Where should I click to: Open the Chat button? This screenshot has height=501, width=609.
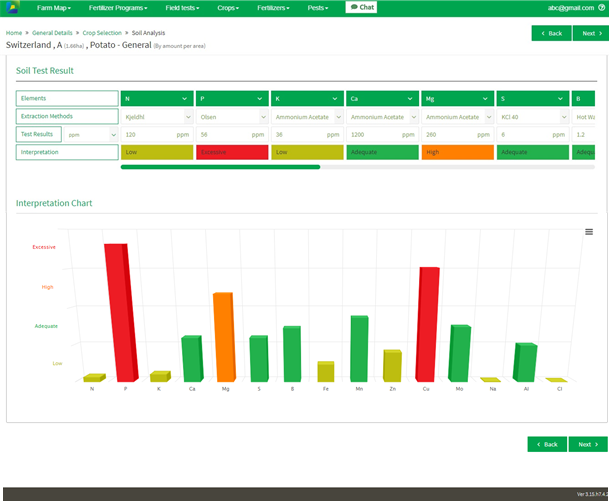click(361, 7)
